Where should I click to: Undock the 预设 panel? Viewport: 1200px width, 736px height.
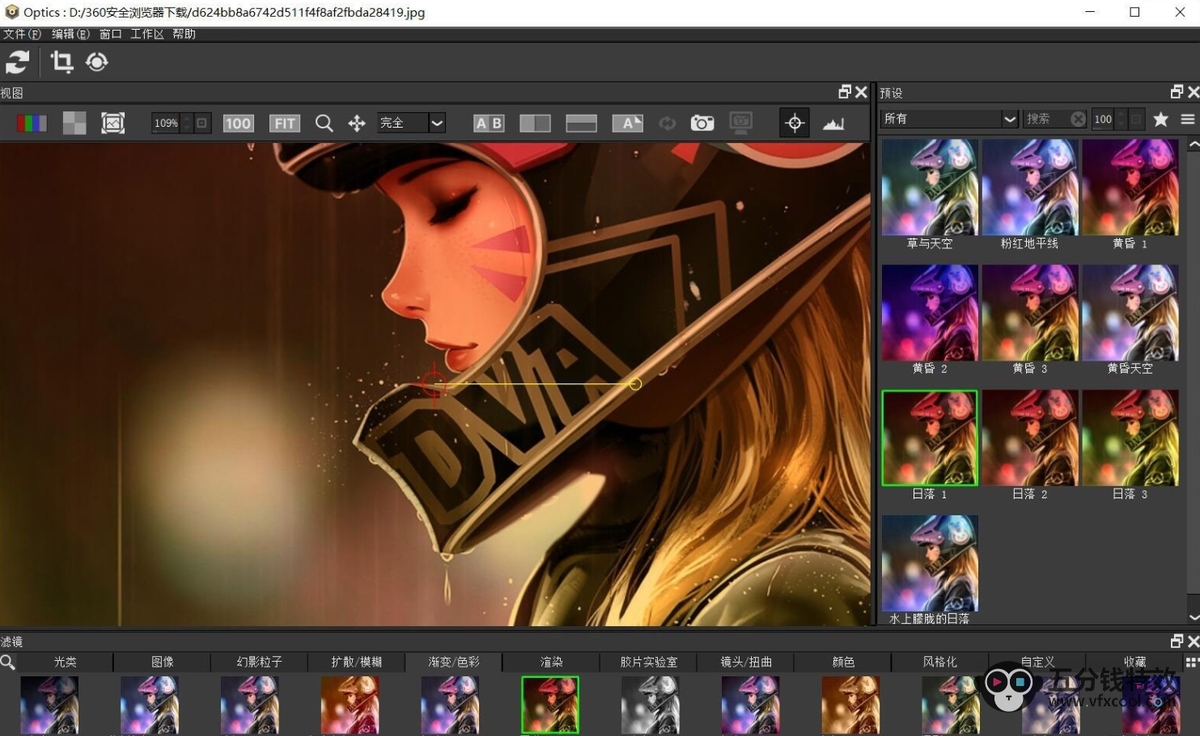(1177, 92)
